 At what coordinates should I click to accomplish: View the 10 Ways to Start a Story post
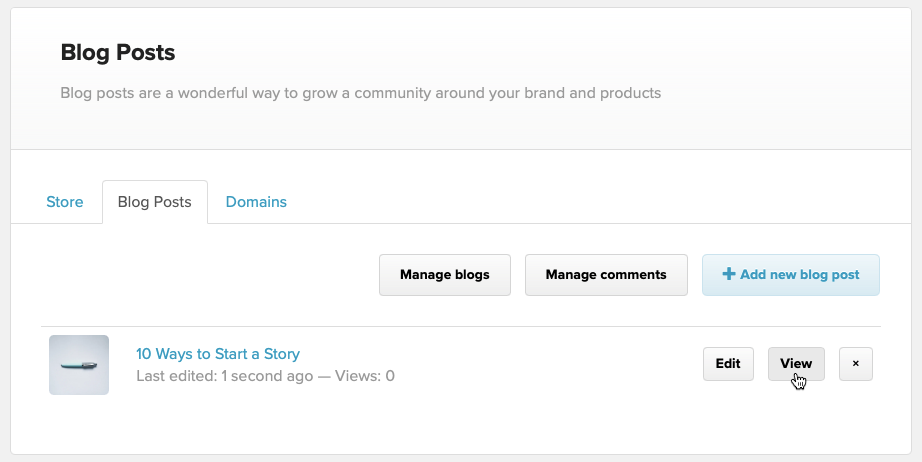pyautogui.click(x=796, y=364)
